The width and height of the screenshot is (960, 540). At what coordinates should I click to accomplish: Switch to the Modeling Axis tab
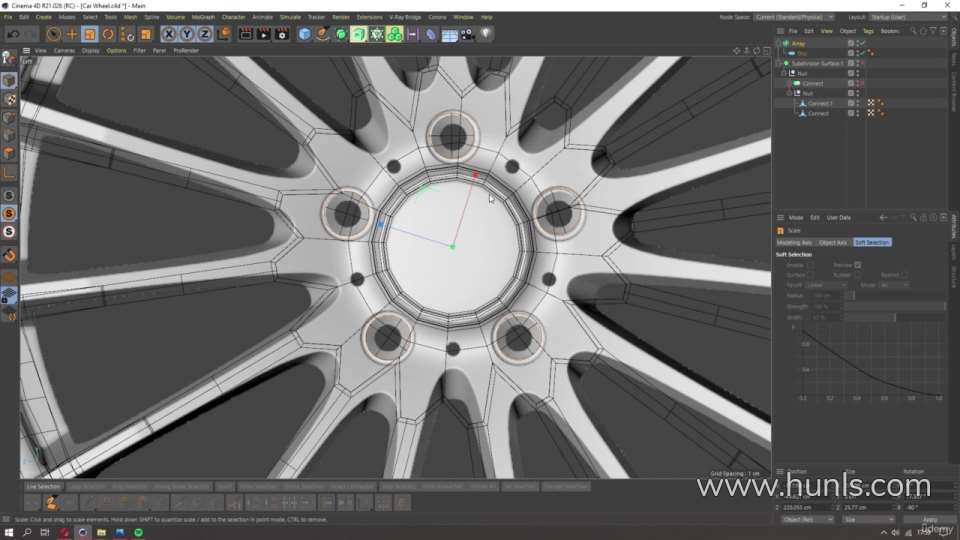(x=795, y=243)
